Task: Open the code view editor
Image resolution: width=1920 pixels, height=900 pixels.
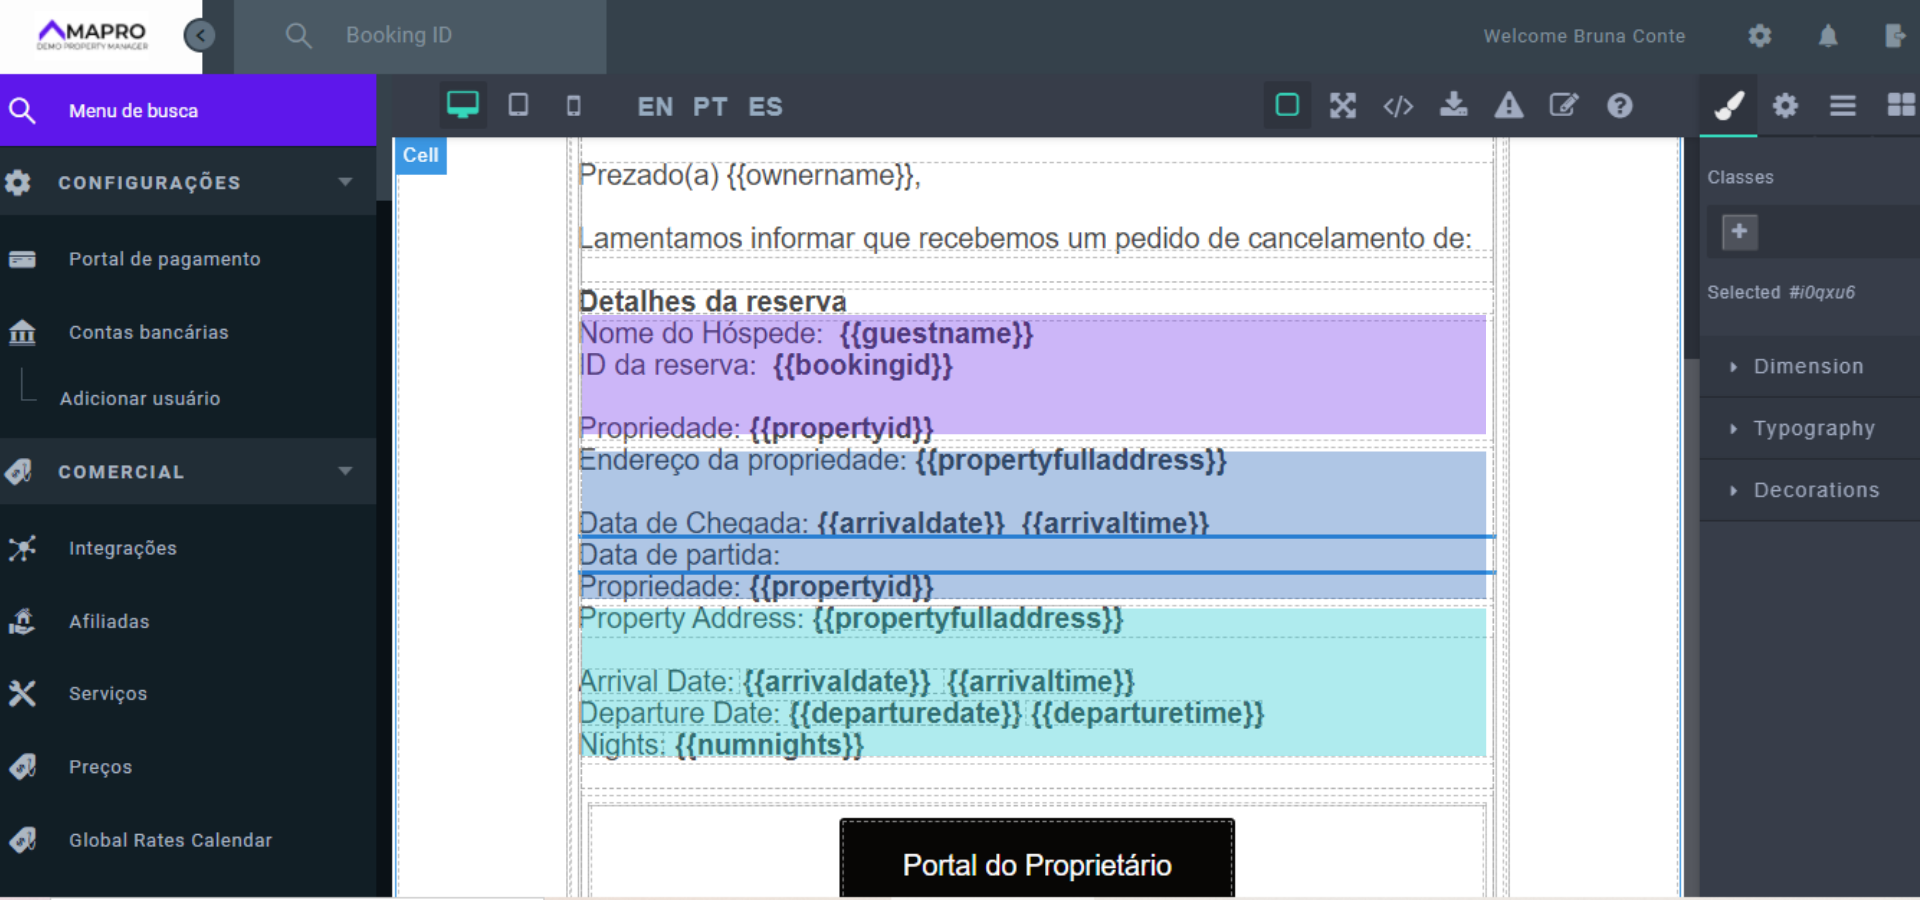Action: pos(1398,105)
